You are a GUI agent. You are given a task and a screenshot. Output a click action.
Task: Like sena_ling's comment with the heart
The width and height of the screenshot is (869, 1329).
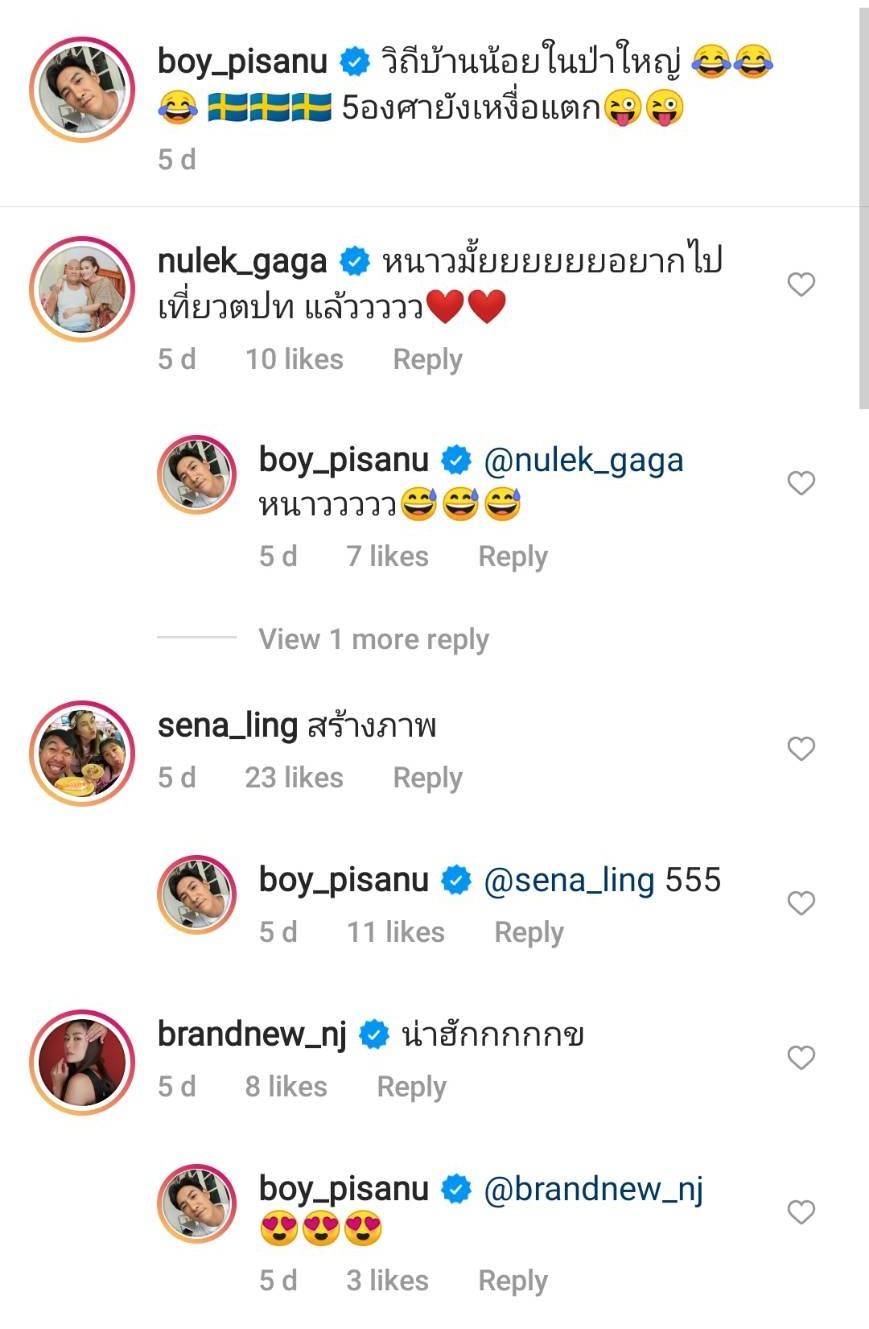tap(801, 748)
